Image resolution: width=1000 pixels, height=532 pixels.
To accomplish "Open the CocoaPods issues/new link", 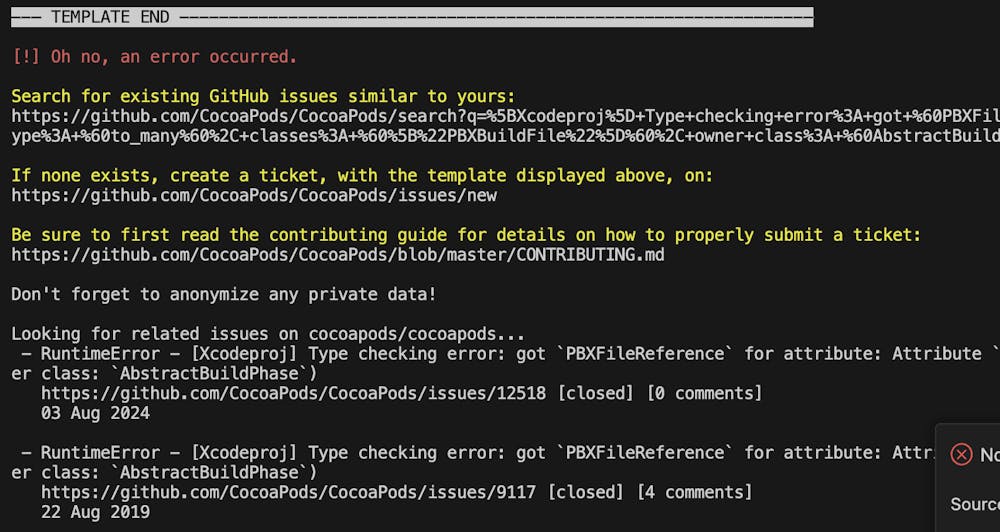I will [x=254, y=195].
